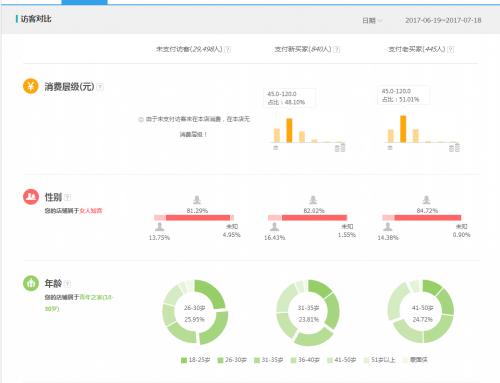Viewport: 500px width, 383px height.
Task: Click the 14.38% male percentage
Action: [388, 238]
